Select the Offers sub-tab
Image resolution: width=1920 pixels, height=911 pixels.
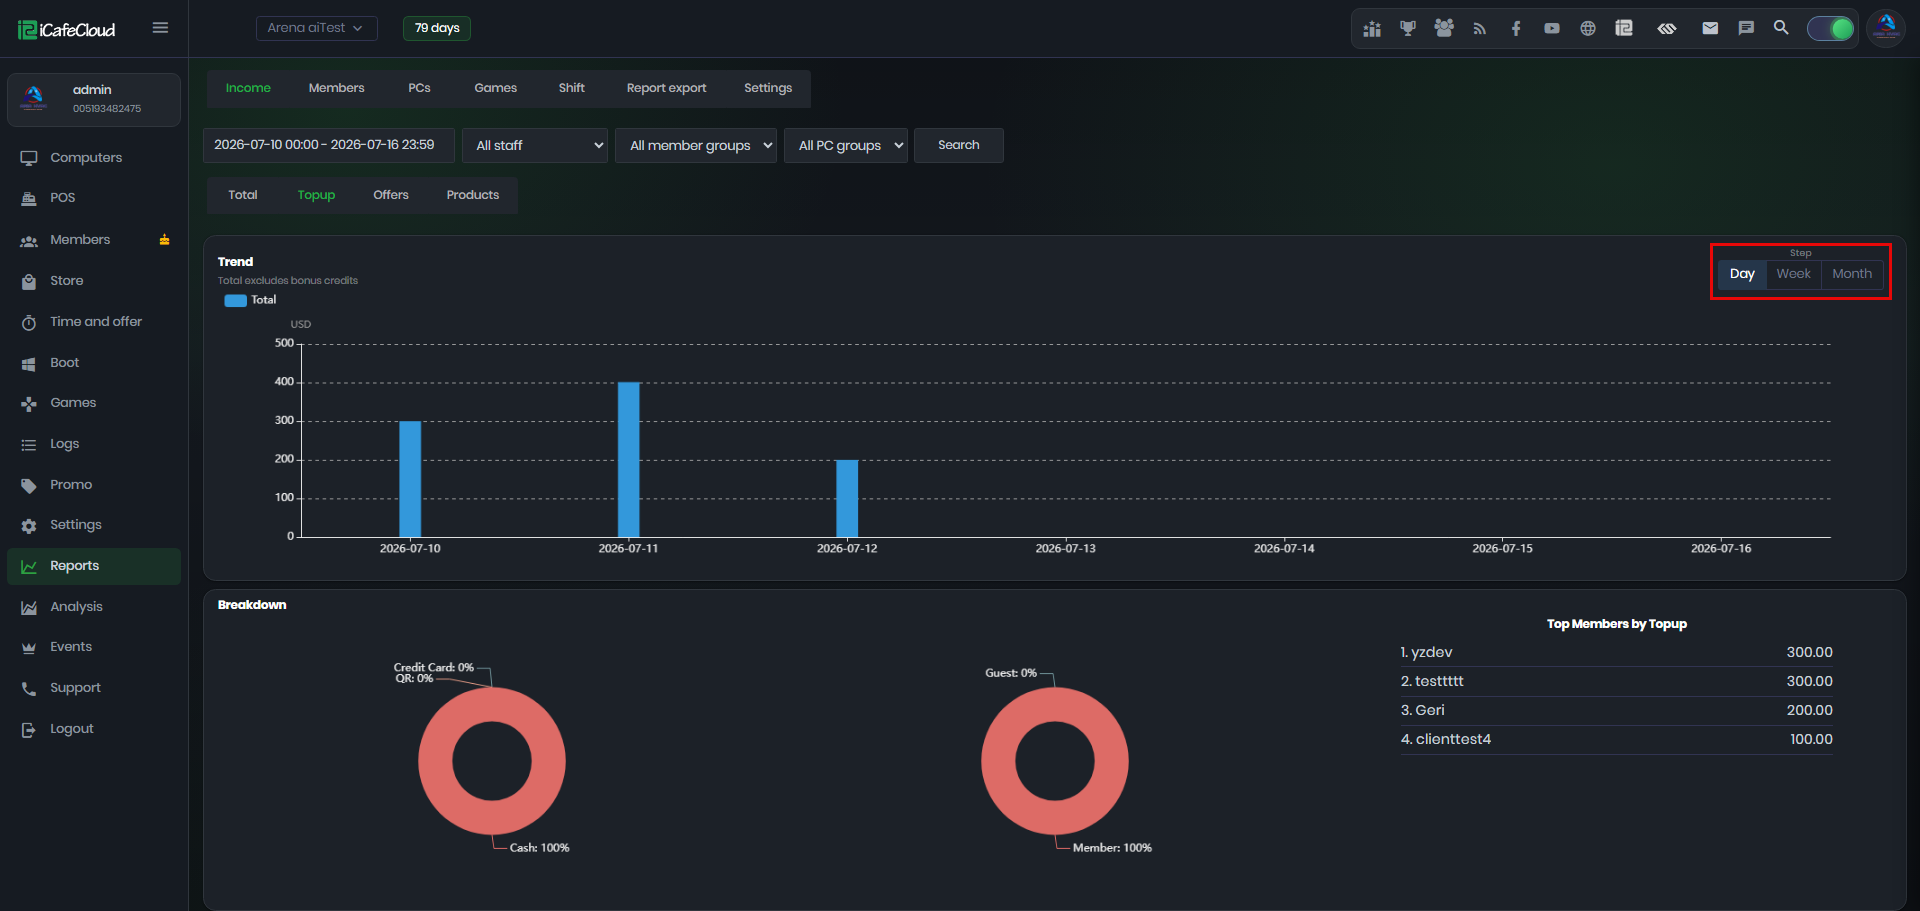[x=391, y=195]
